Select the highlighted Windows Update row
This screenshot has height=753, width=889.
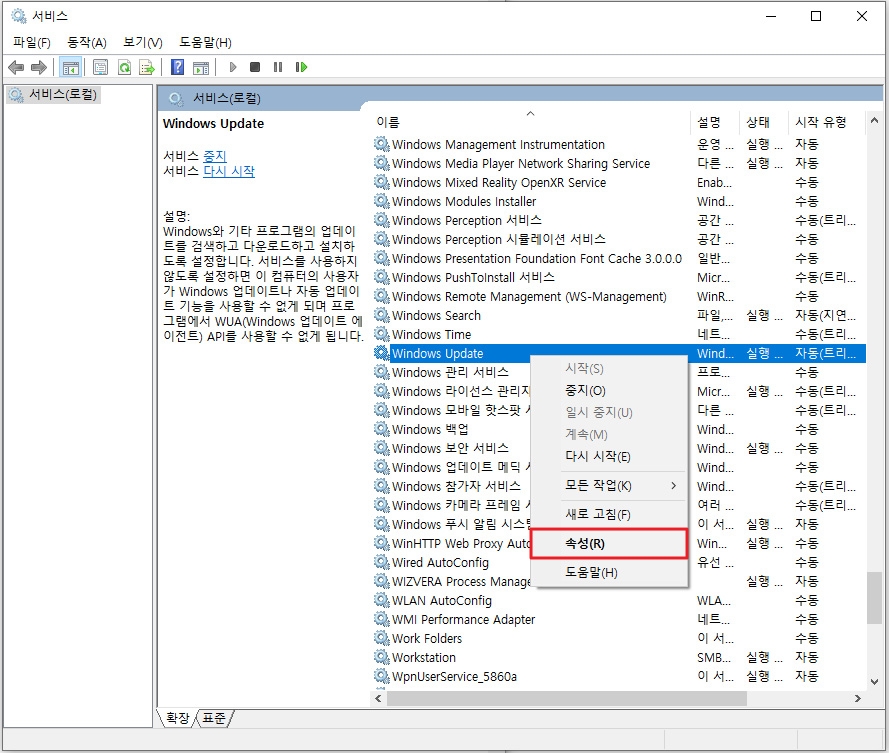click(x=619, y=353)
